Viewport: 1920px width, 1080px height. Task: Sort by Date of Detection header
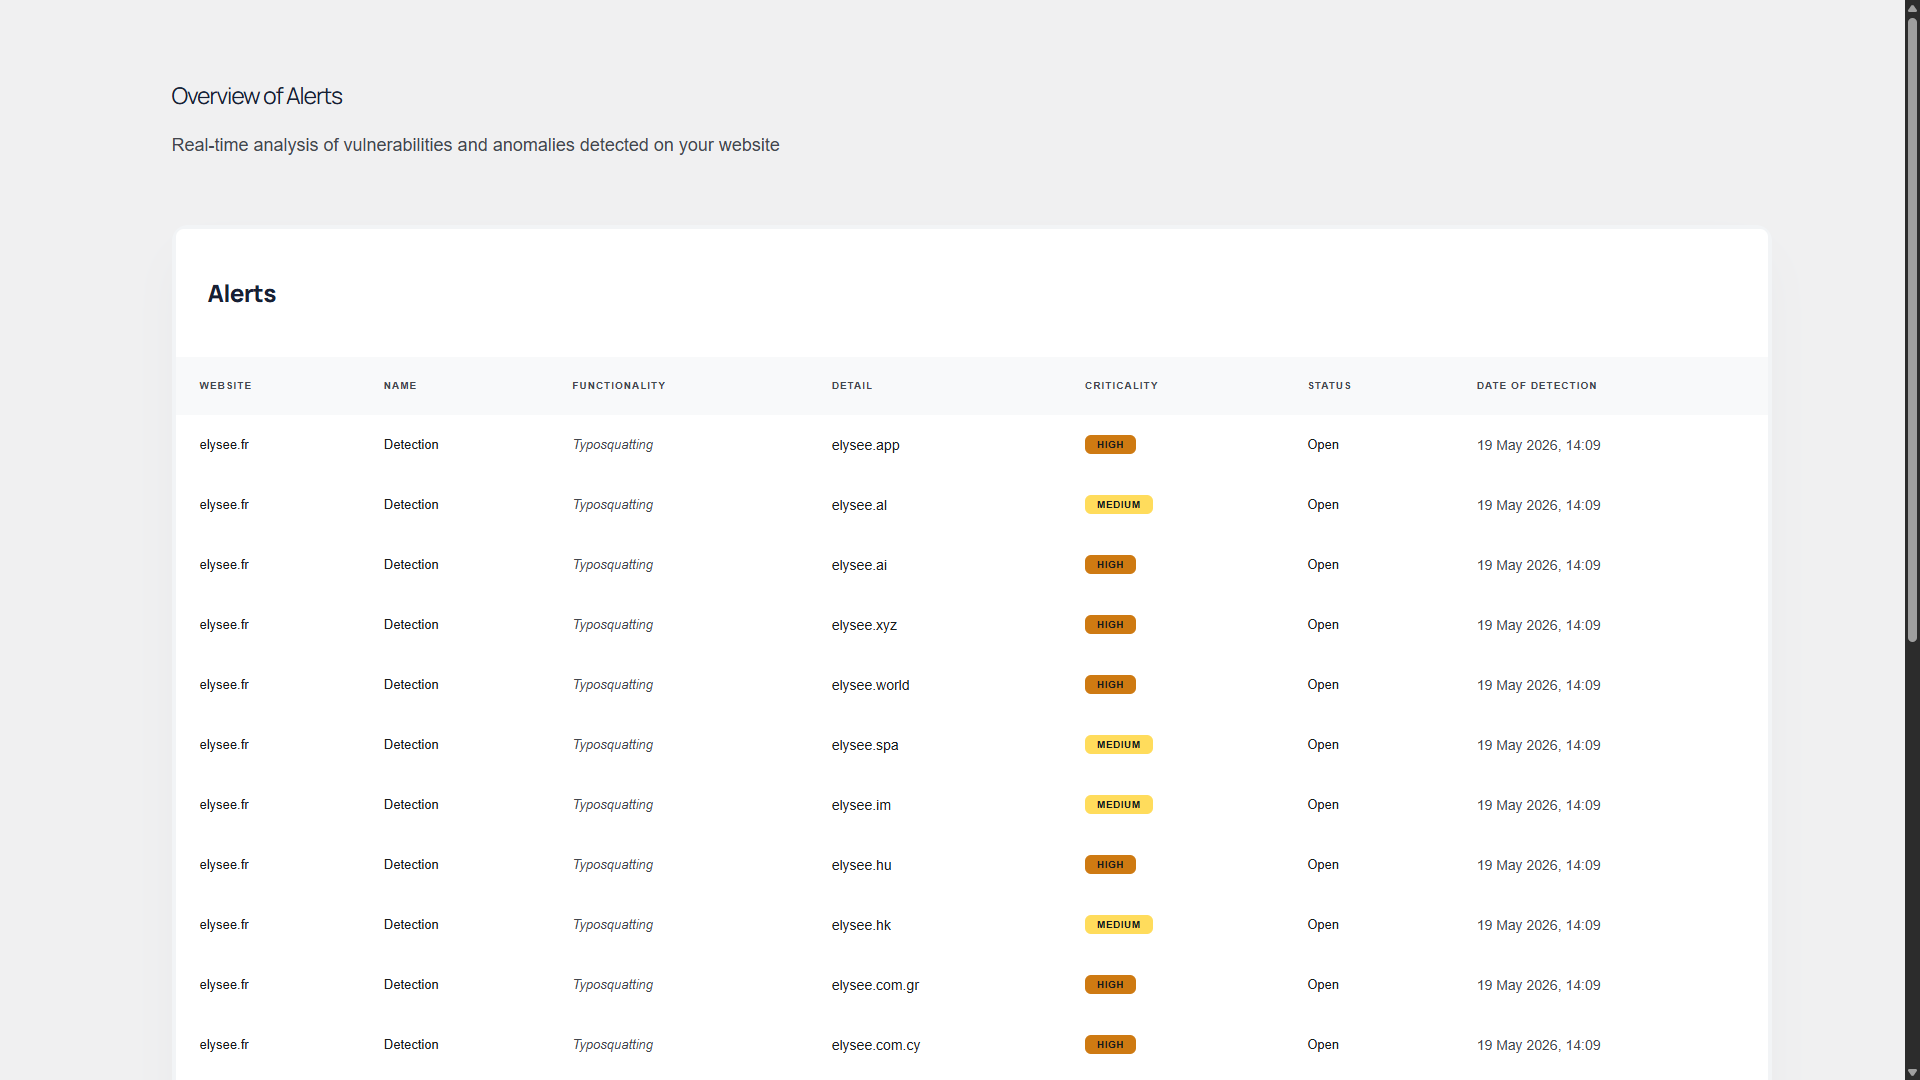click(x=1536, y=386)
